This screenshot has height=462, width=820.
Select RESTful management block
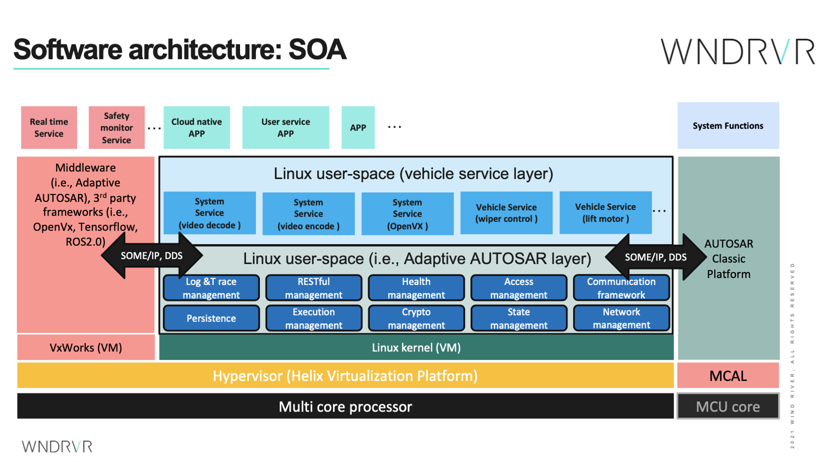point(314,288)
